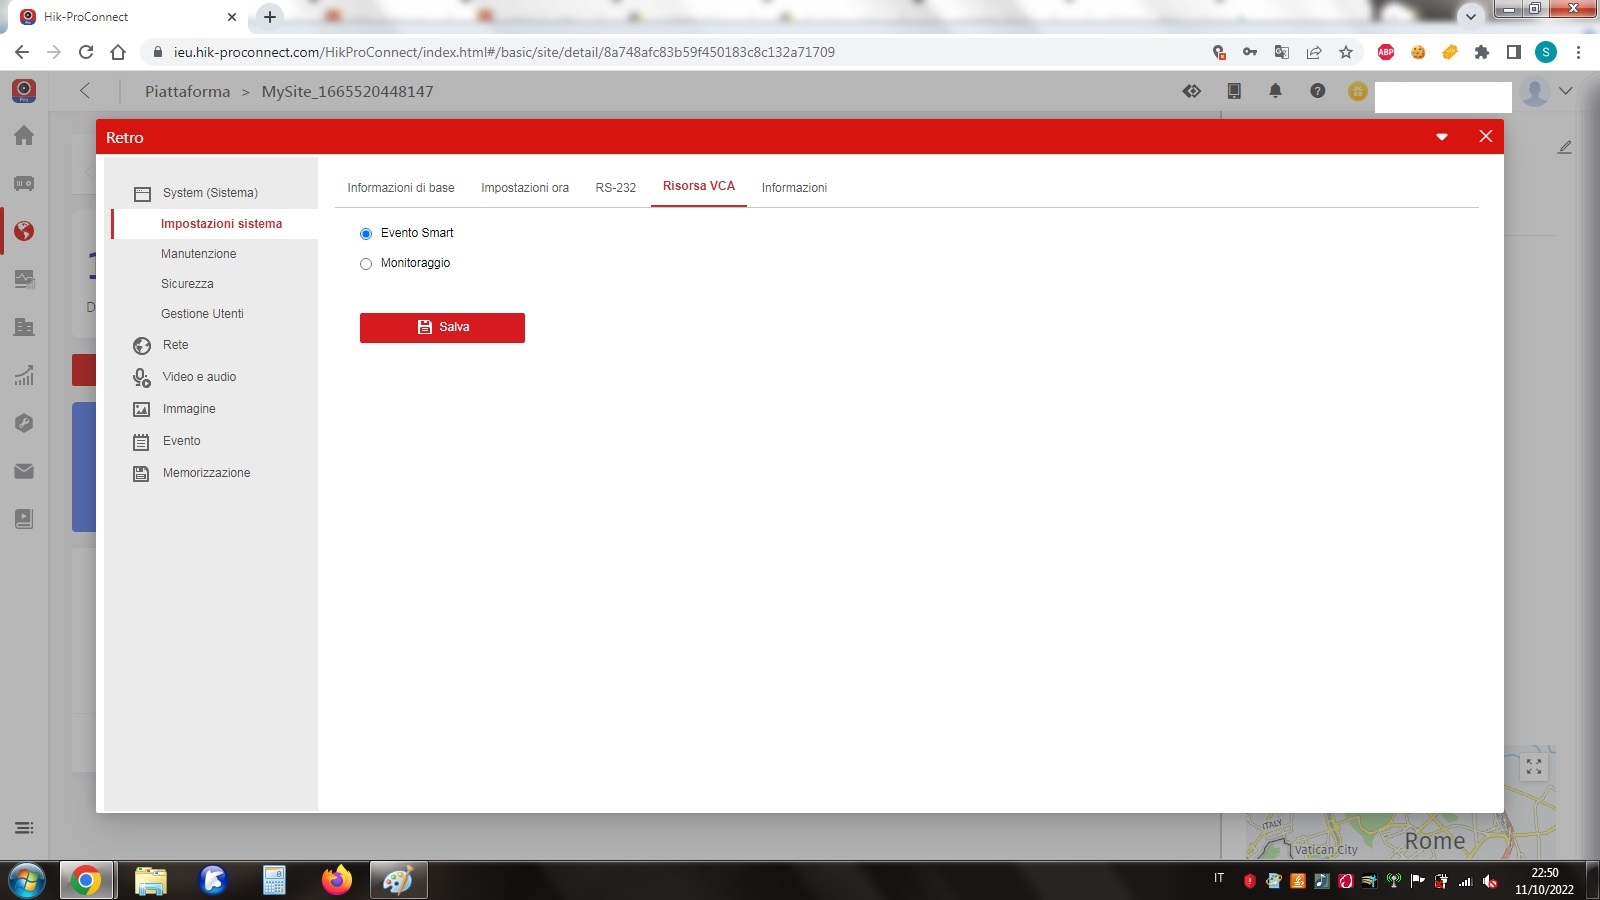Switch to the Informazioni di base tab
This screenshot has height=900, width=1600.
tap(400, 188)
